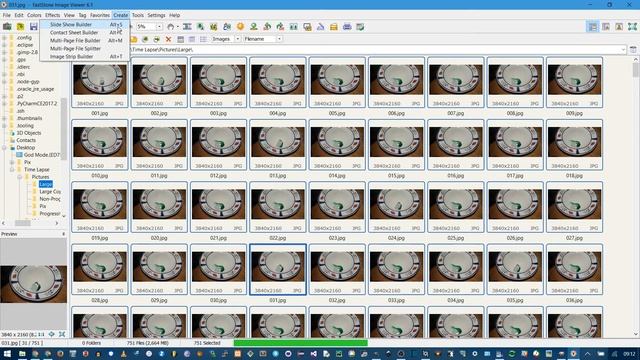The width and height of the screenshot is (640, 360).
Task: Click the taskbar clock showing 09:12
Action: [629, 353]
